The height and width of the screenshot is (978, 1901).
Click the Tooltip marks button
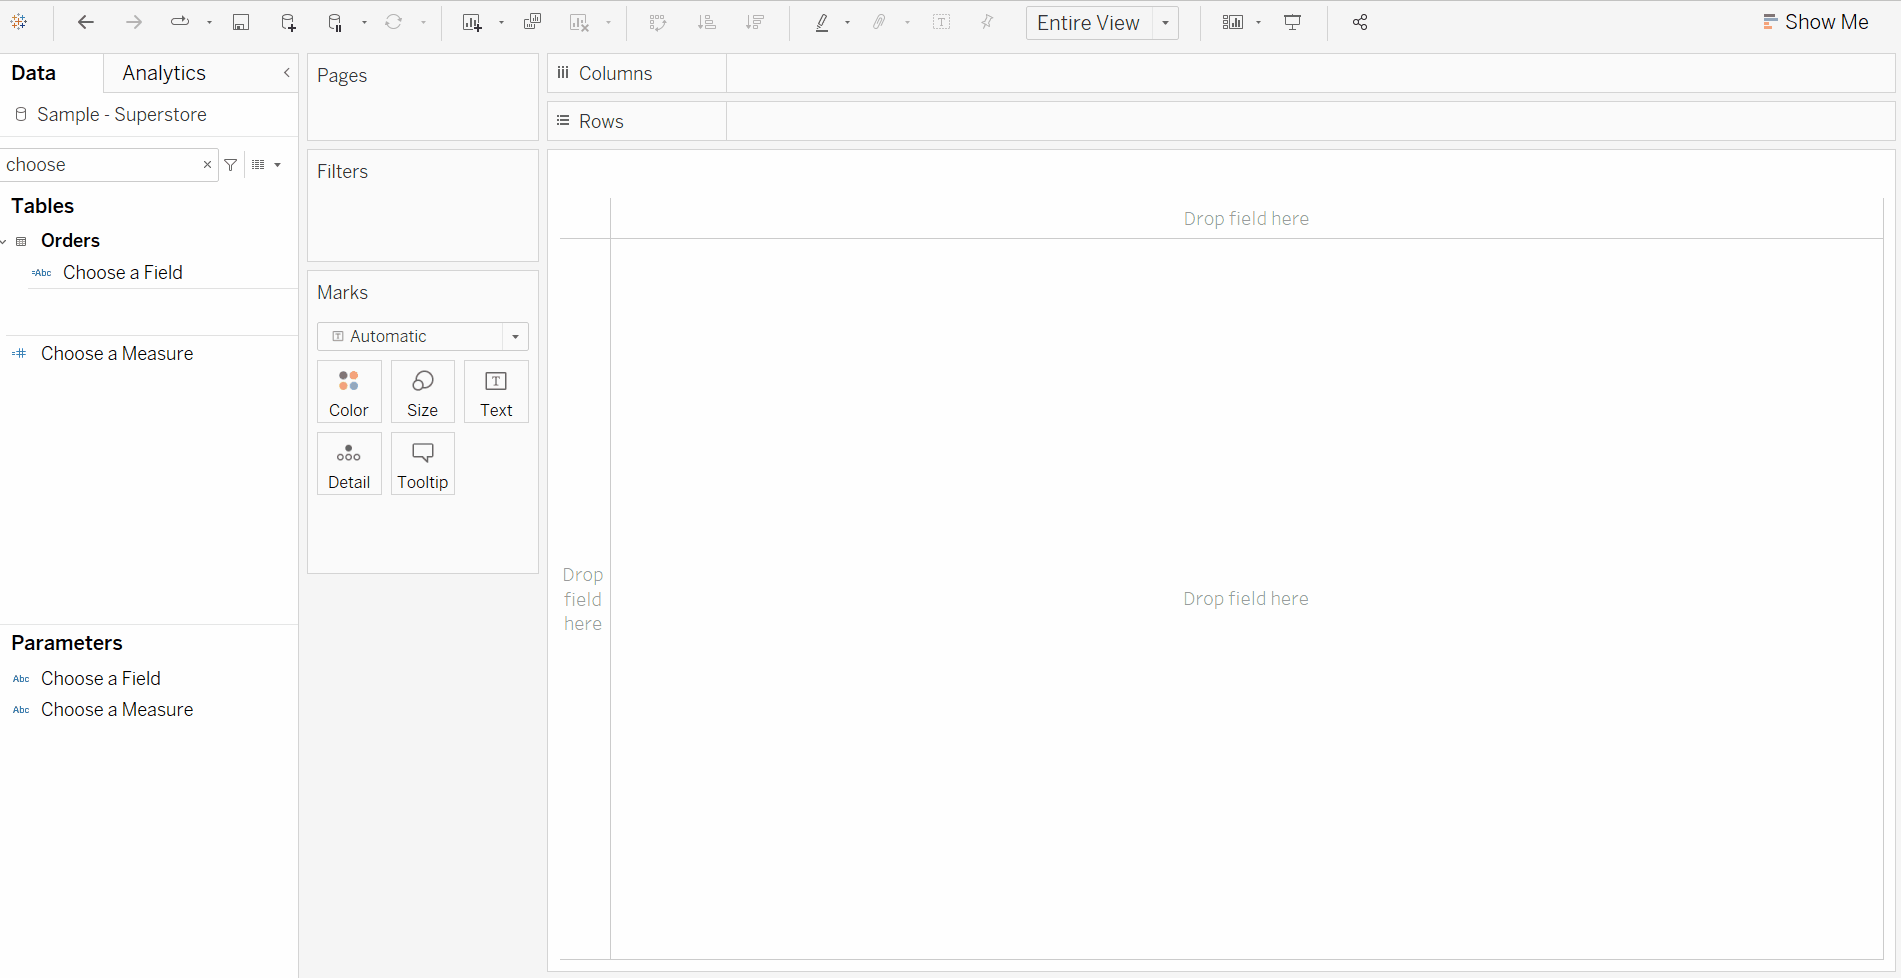[x=422, y=464]
